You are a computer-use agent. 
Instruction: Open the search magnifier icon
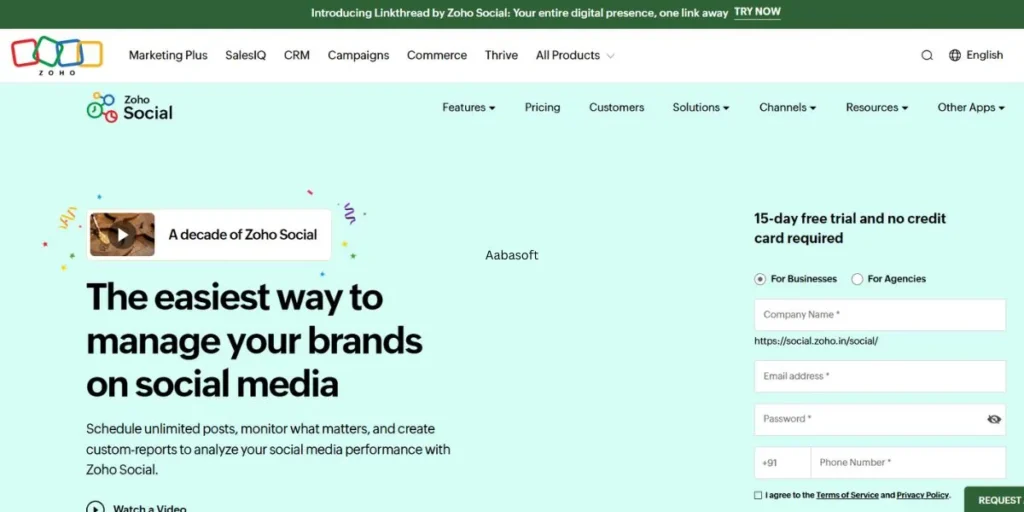pos(927,56)
